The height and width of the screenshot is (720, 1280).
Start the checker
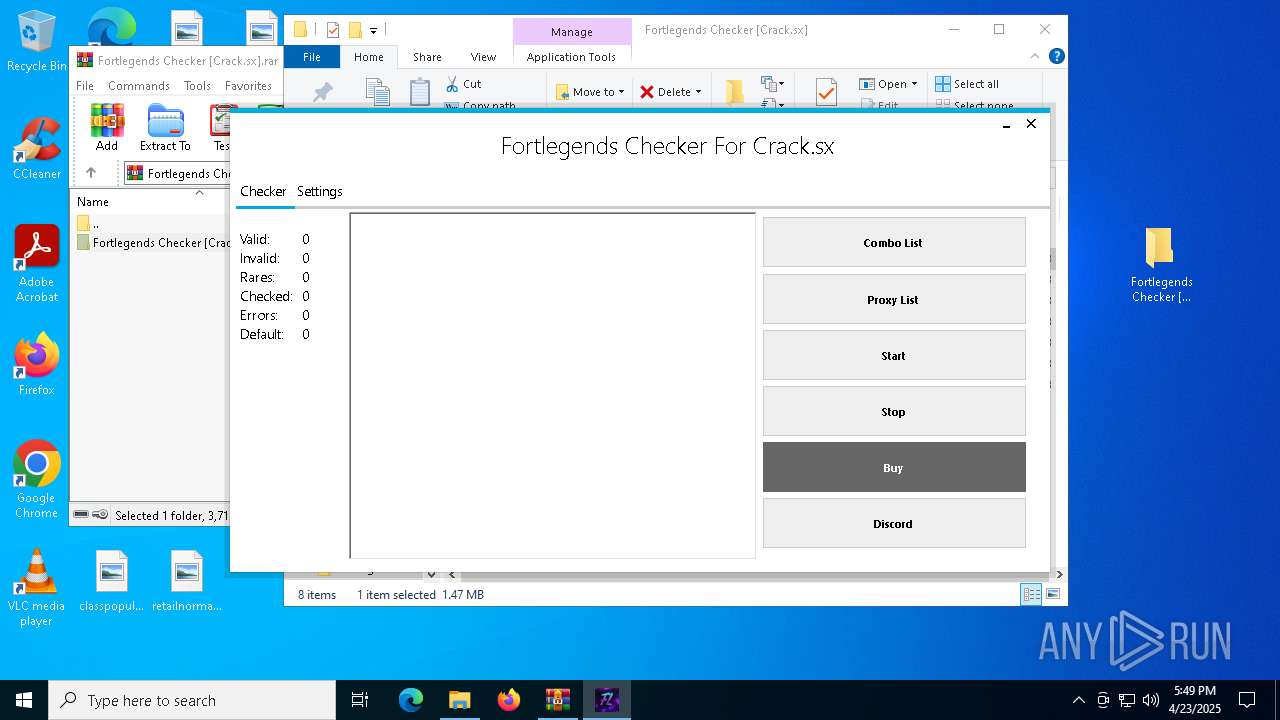[x=894, y=355]
